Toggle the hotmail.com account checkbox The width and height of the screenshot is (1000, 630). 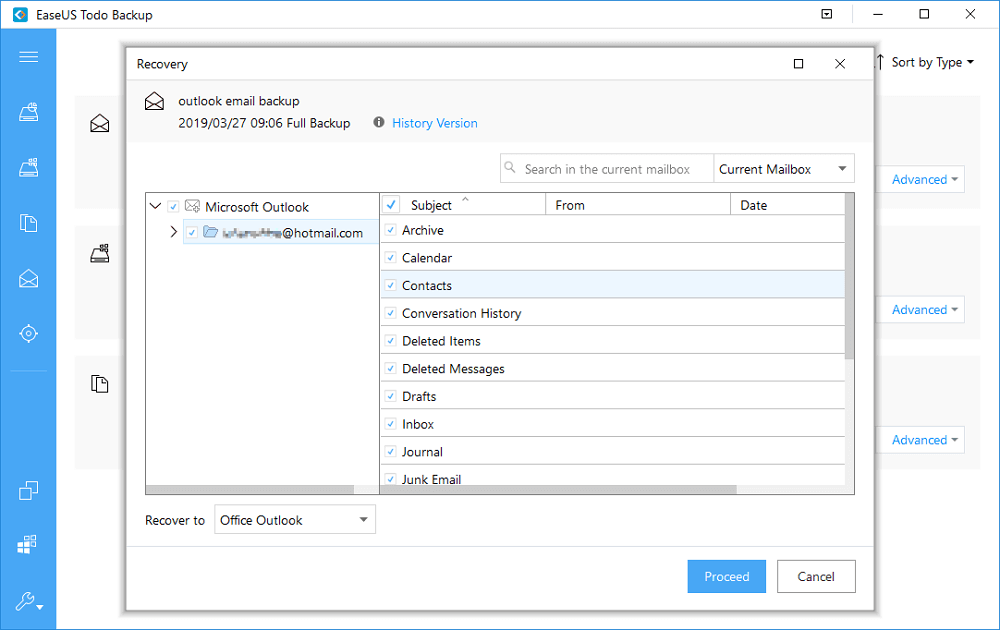191,233
